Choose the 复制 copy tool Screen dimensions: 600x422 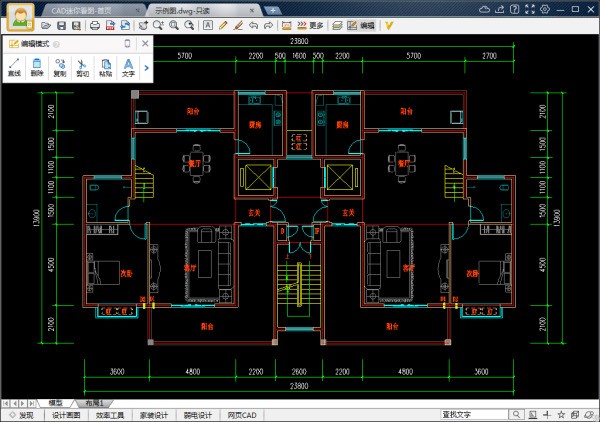point(60,67)
